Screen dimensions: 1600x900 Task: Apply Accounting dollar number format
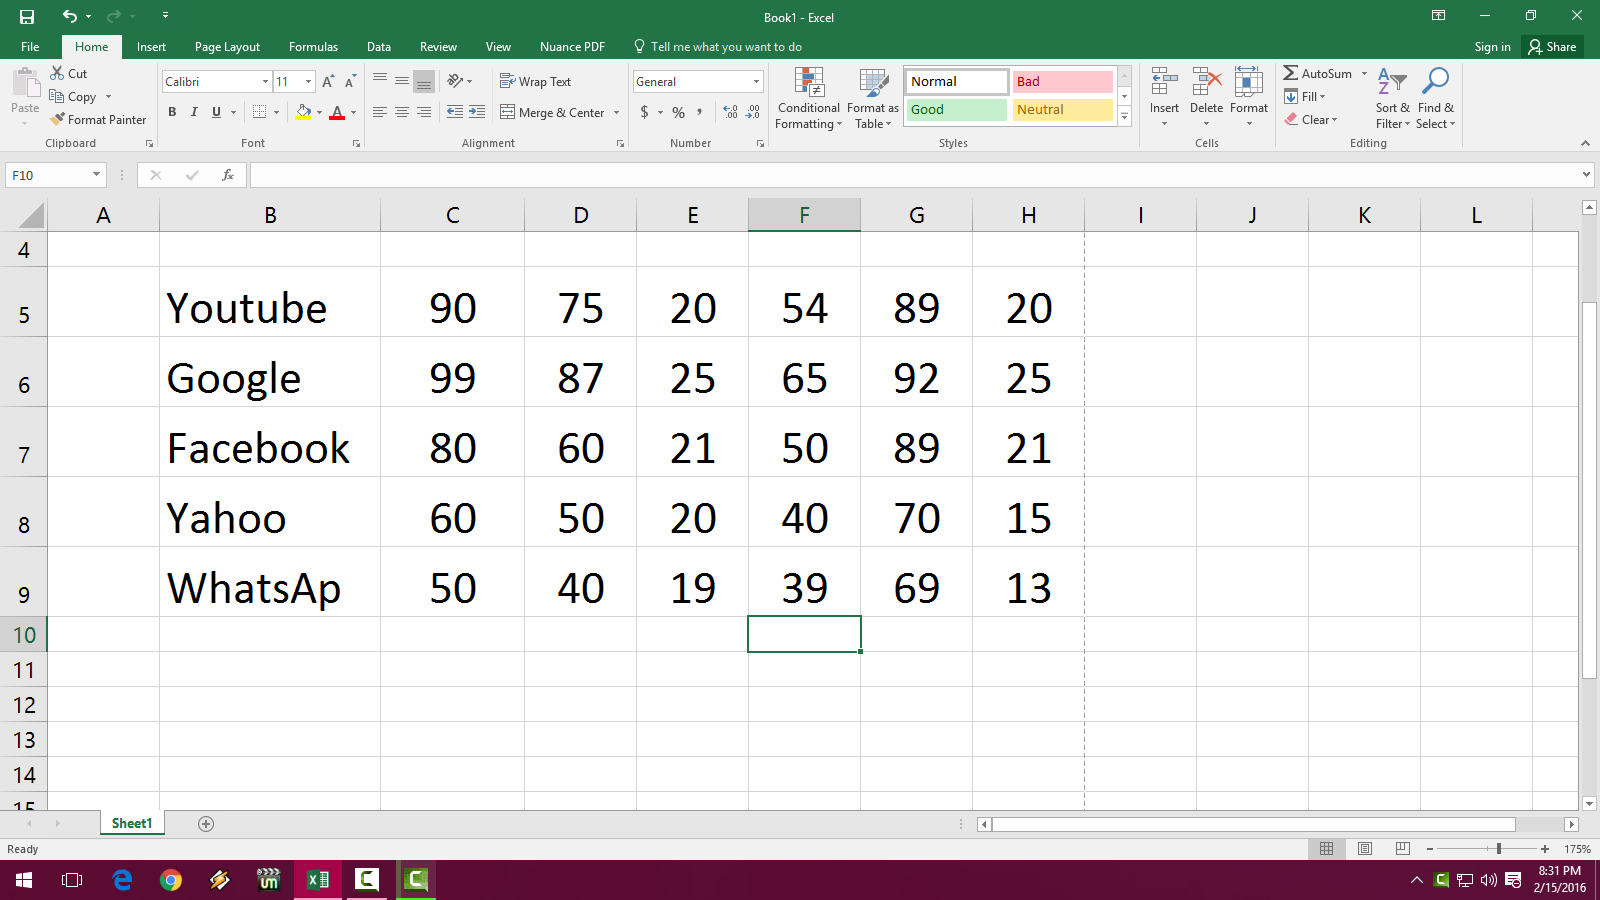pos(644,112)
